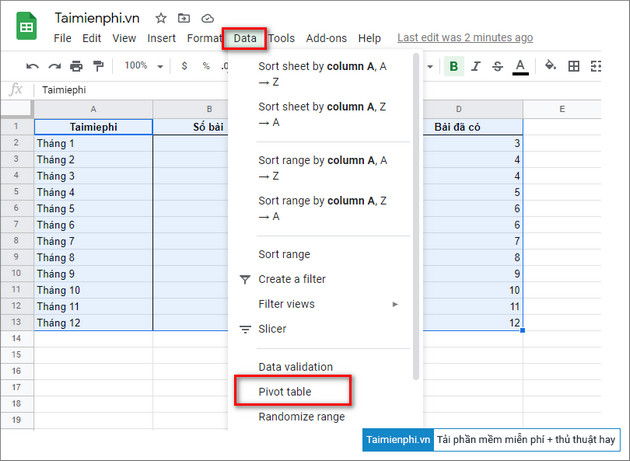Open the Insert menu
The width and height of the screenshot is (630, 461).
click(161, 38)
